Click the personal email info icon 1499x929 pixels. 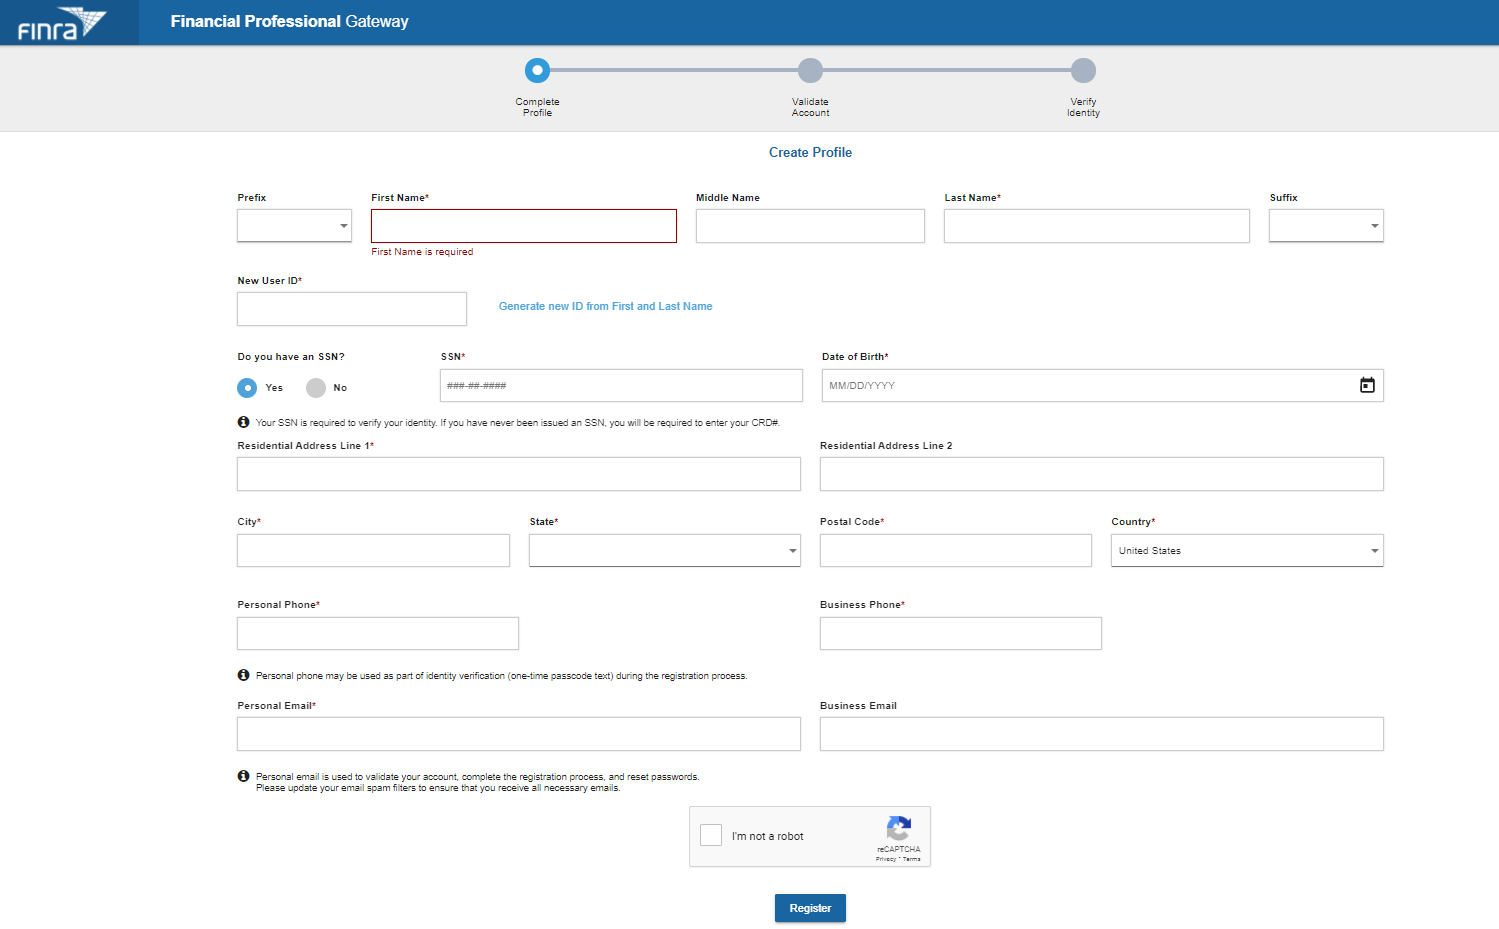243,776
